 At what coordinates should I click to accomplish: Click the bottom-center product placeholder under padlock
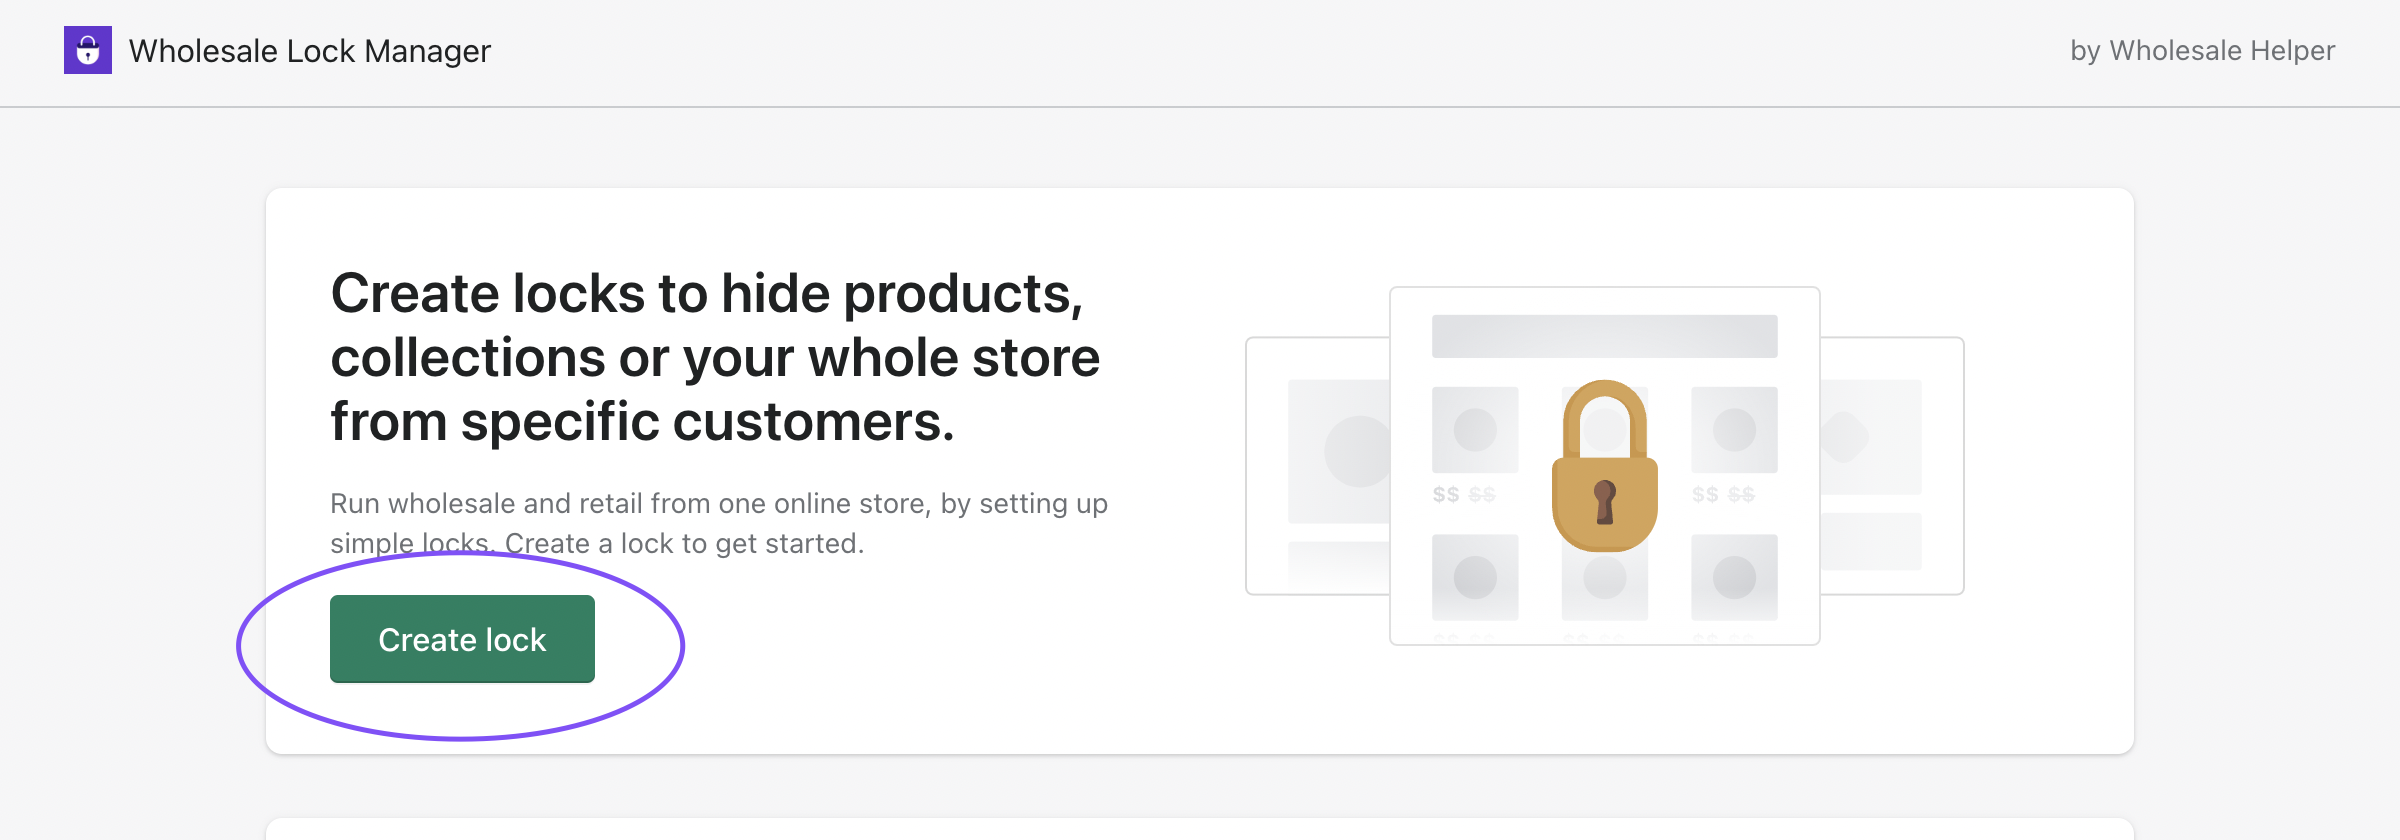pyautogui.click(x=1604, y=583)
